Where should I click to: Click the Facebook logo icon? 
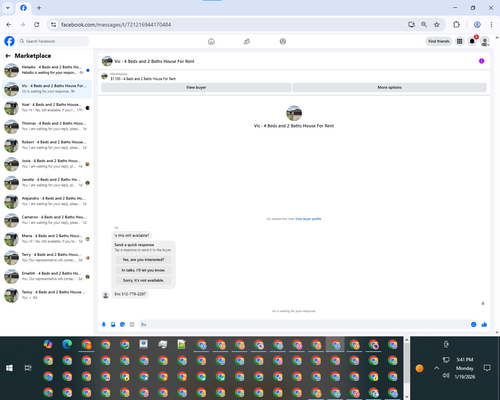[9, 41]
